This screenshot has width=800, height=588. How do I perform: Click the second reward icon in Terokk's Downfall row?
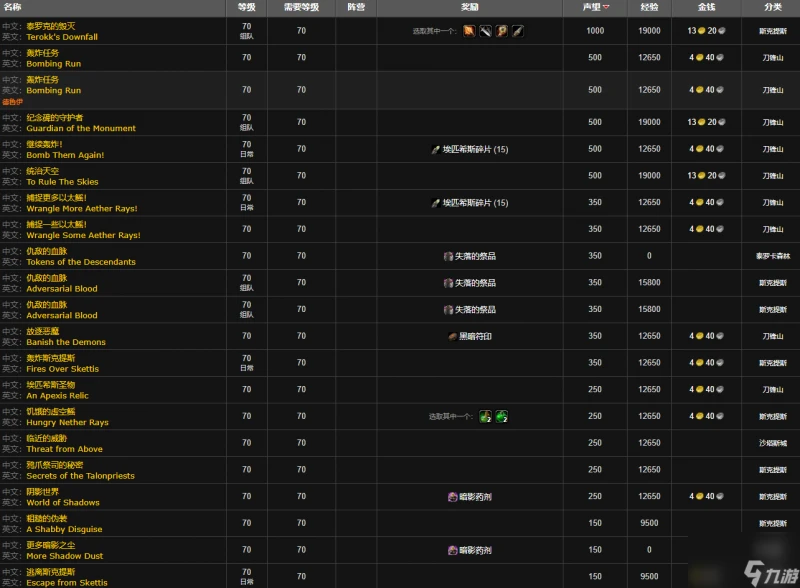coord(485,31)
